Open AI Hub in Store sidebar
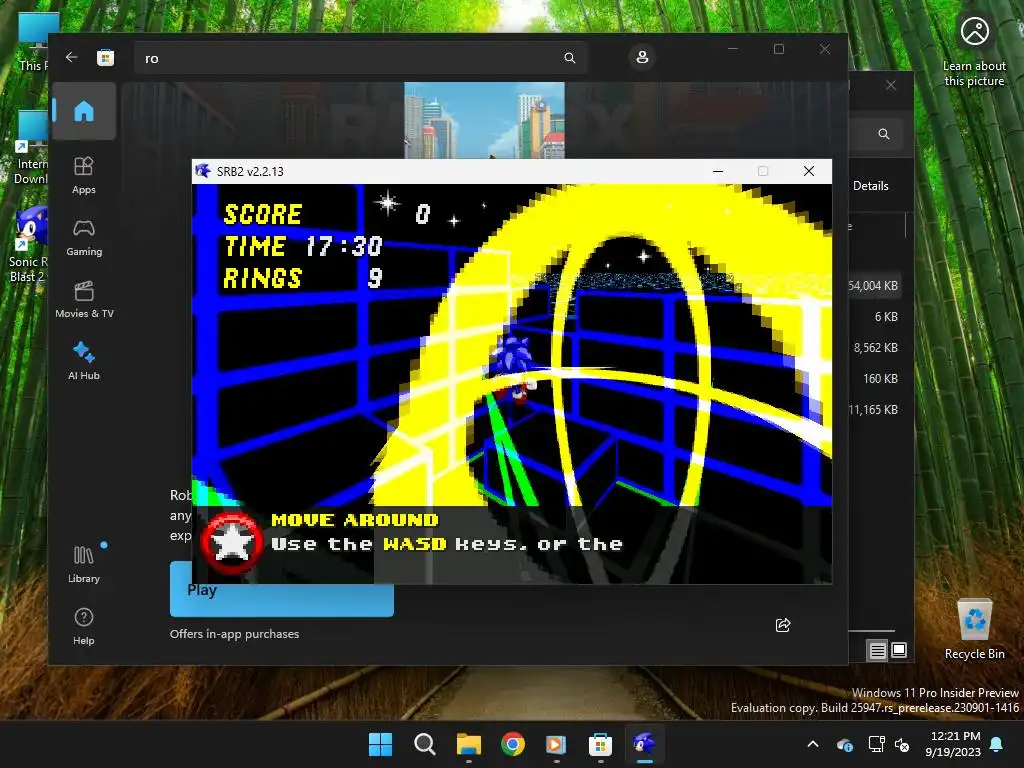 (84, 361)
